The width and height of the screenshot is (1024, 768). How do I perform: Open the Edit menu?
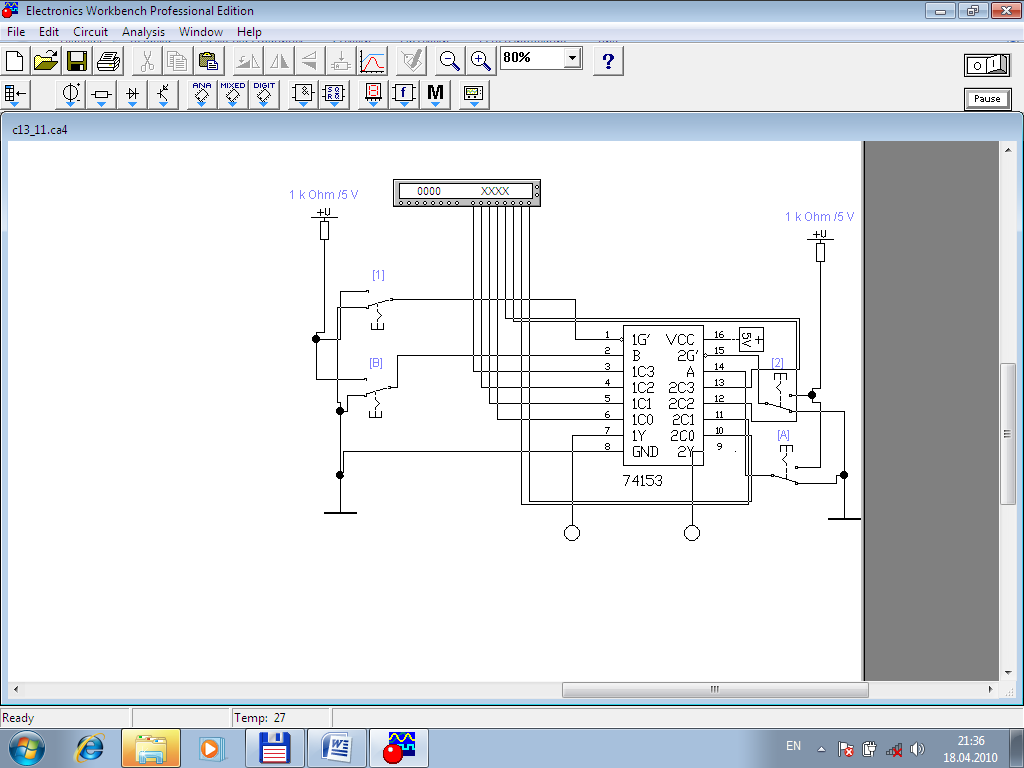(x=49, y=31)
